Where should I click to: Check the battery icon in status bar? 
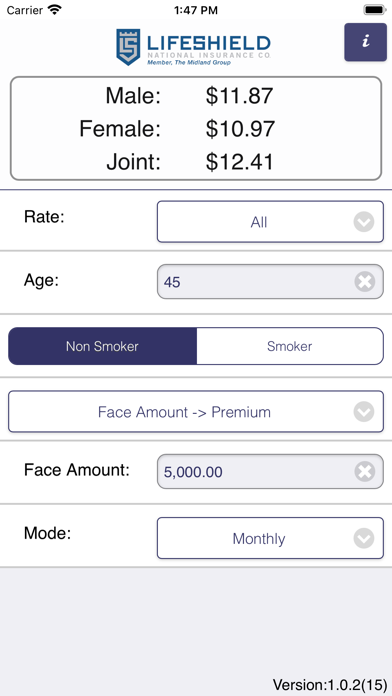(375, 10)
